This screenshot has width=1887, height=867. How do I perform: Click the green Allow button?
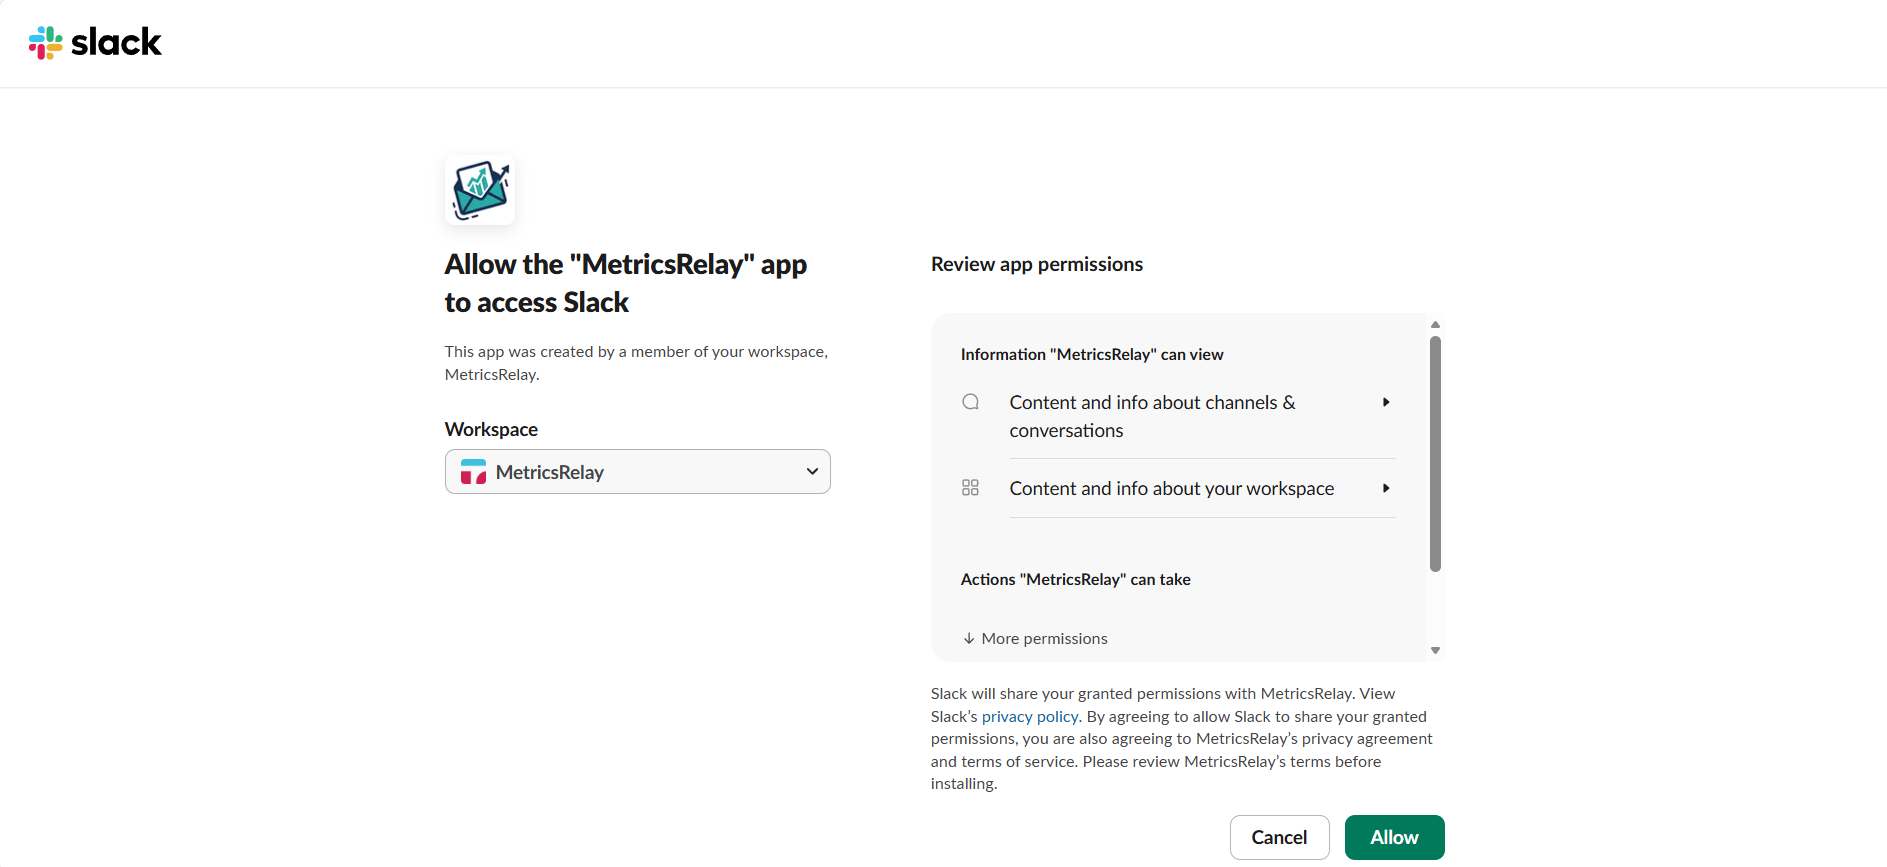coord(1394,837)
